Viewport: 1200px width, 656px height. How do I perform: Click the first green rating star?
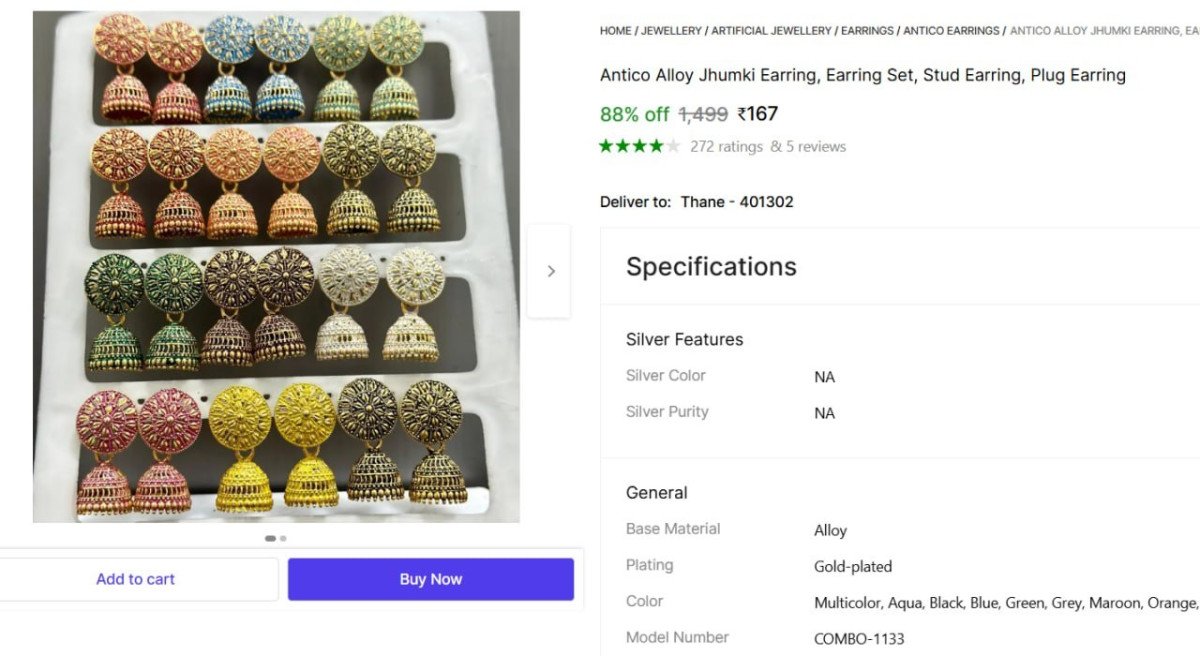click(606, 146)
